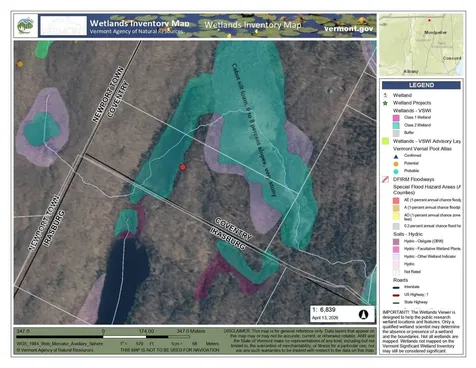Click the Confirmed vernal pool triangle icon
476x368 pixels.
[396, 156]
